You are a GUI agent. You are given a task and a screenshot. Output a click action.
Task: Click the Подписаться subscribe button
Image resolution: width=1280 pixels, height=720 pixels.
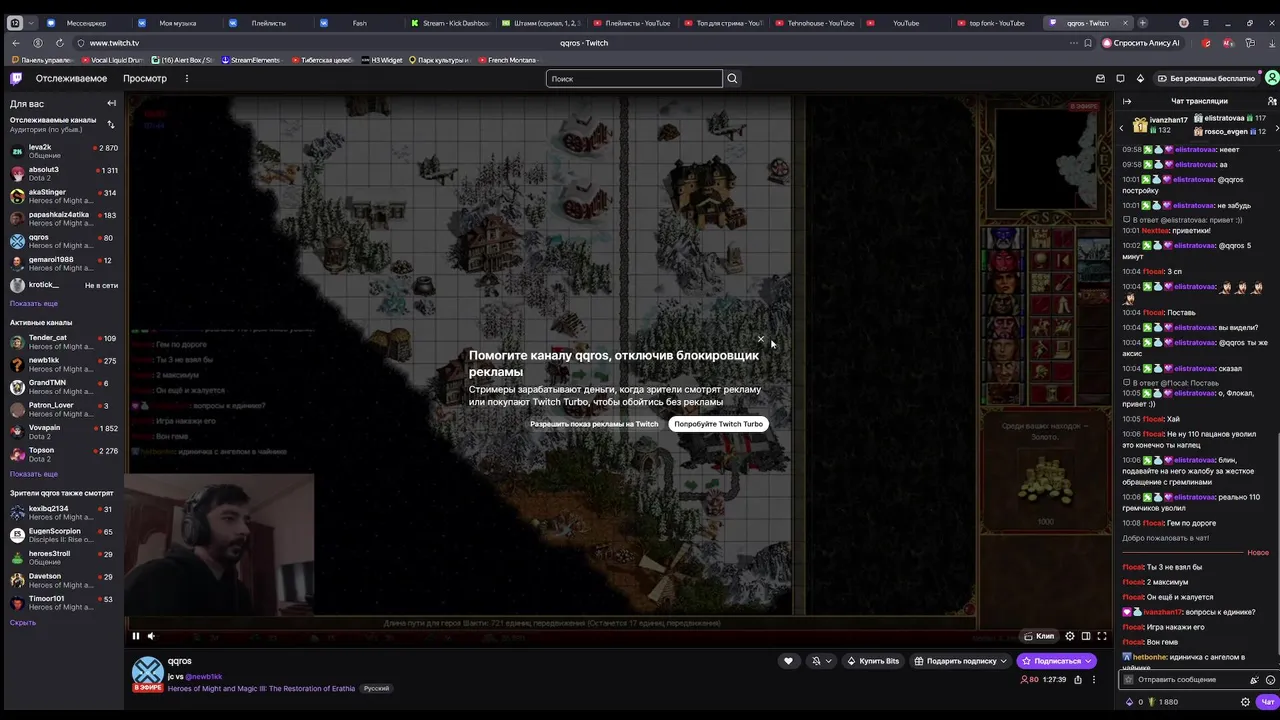point(1057,661)
